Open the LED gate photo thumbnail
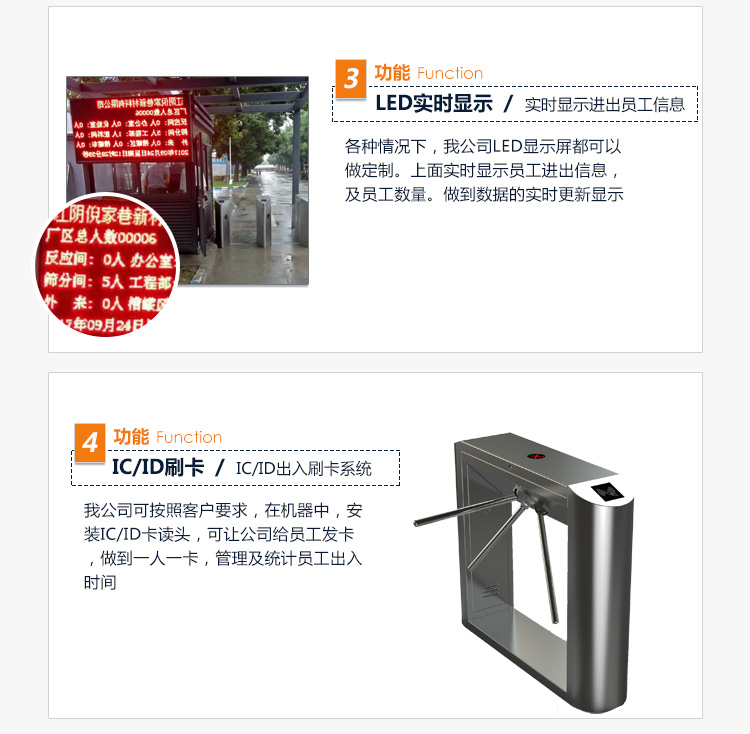 point(188,180)
